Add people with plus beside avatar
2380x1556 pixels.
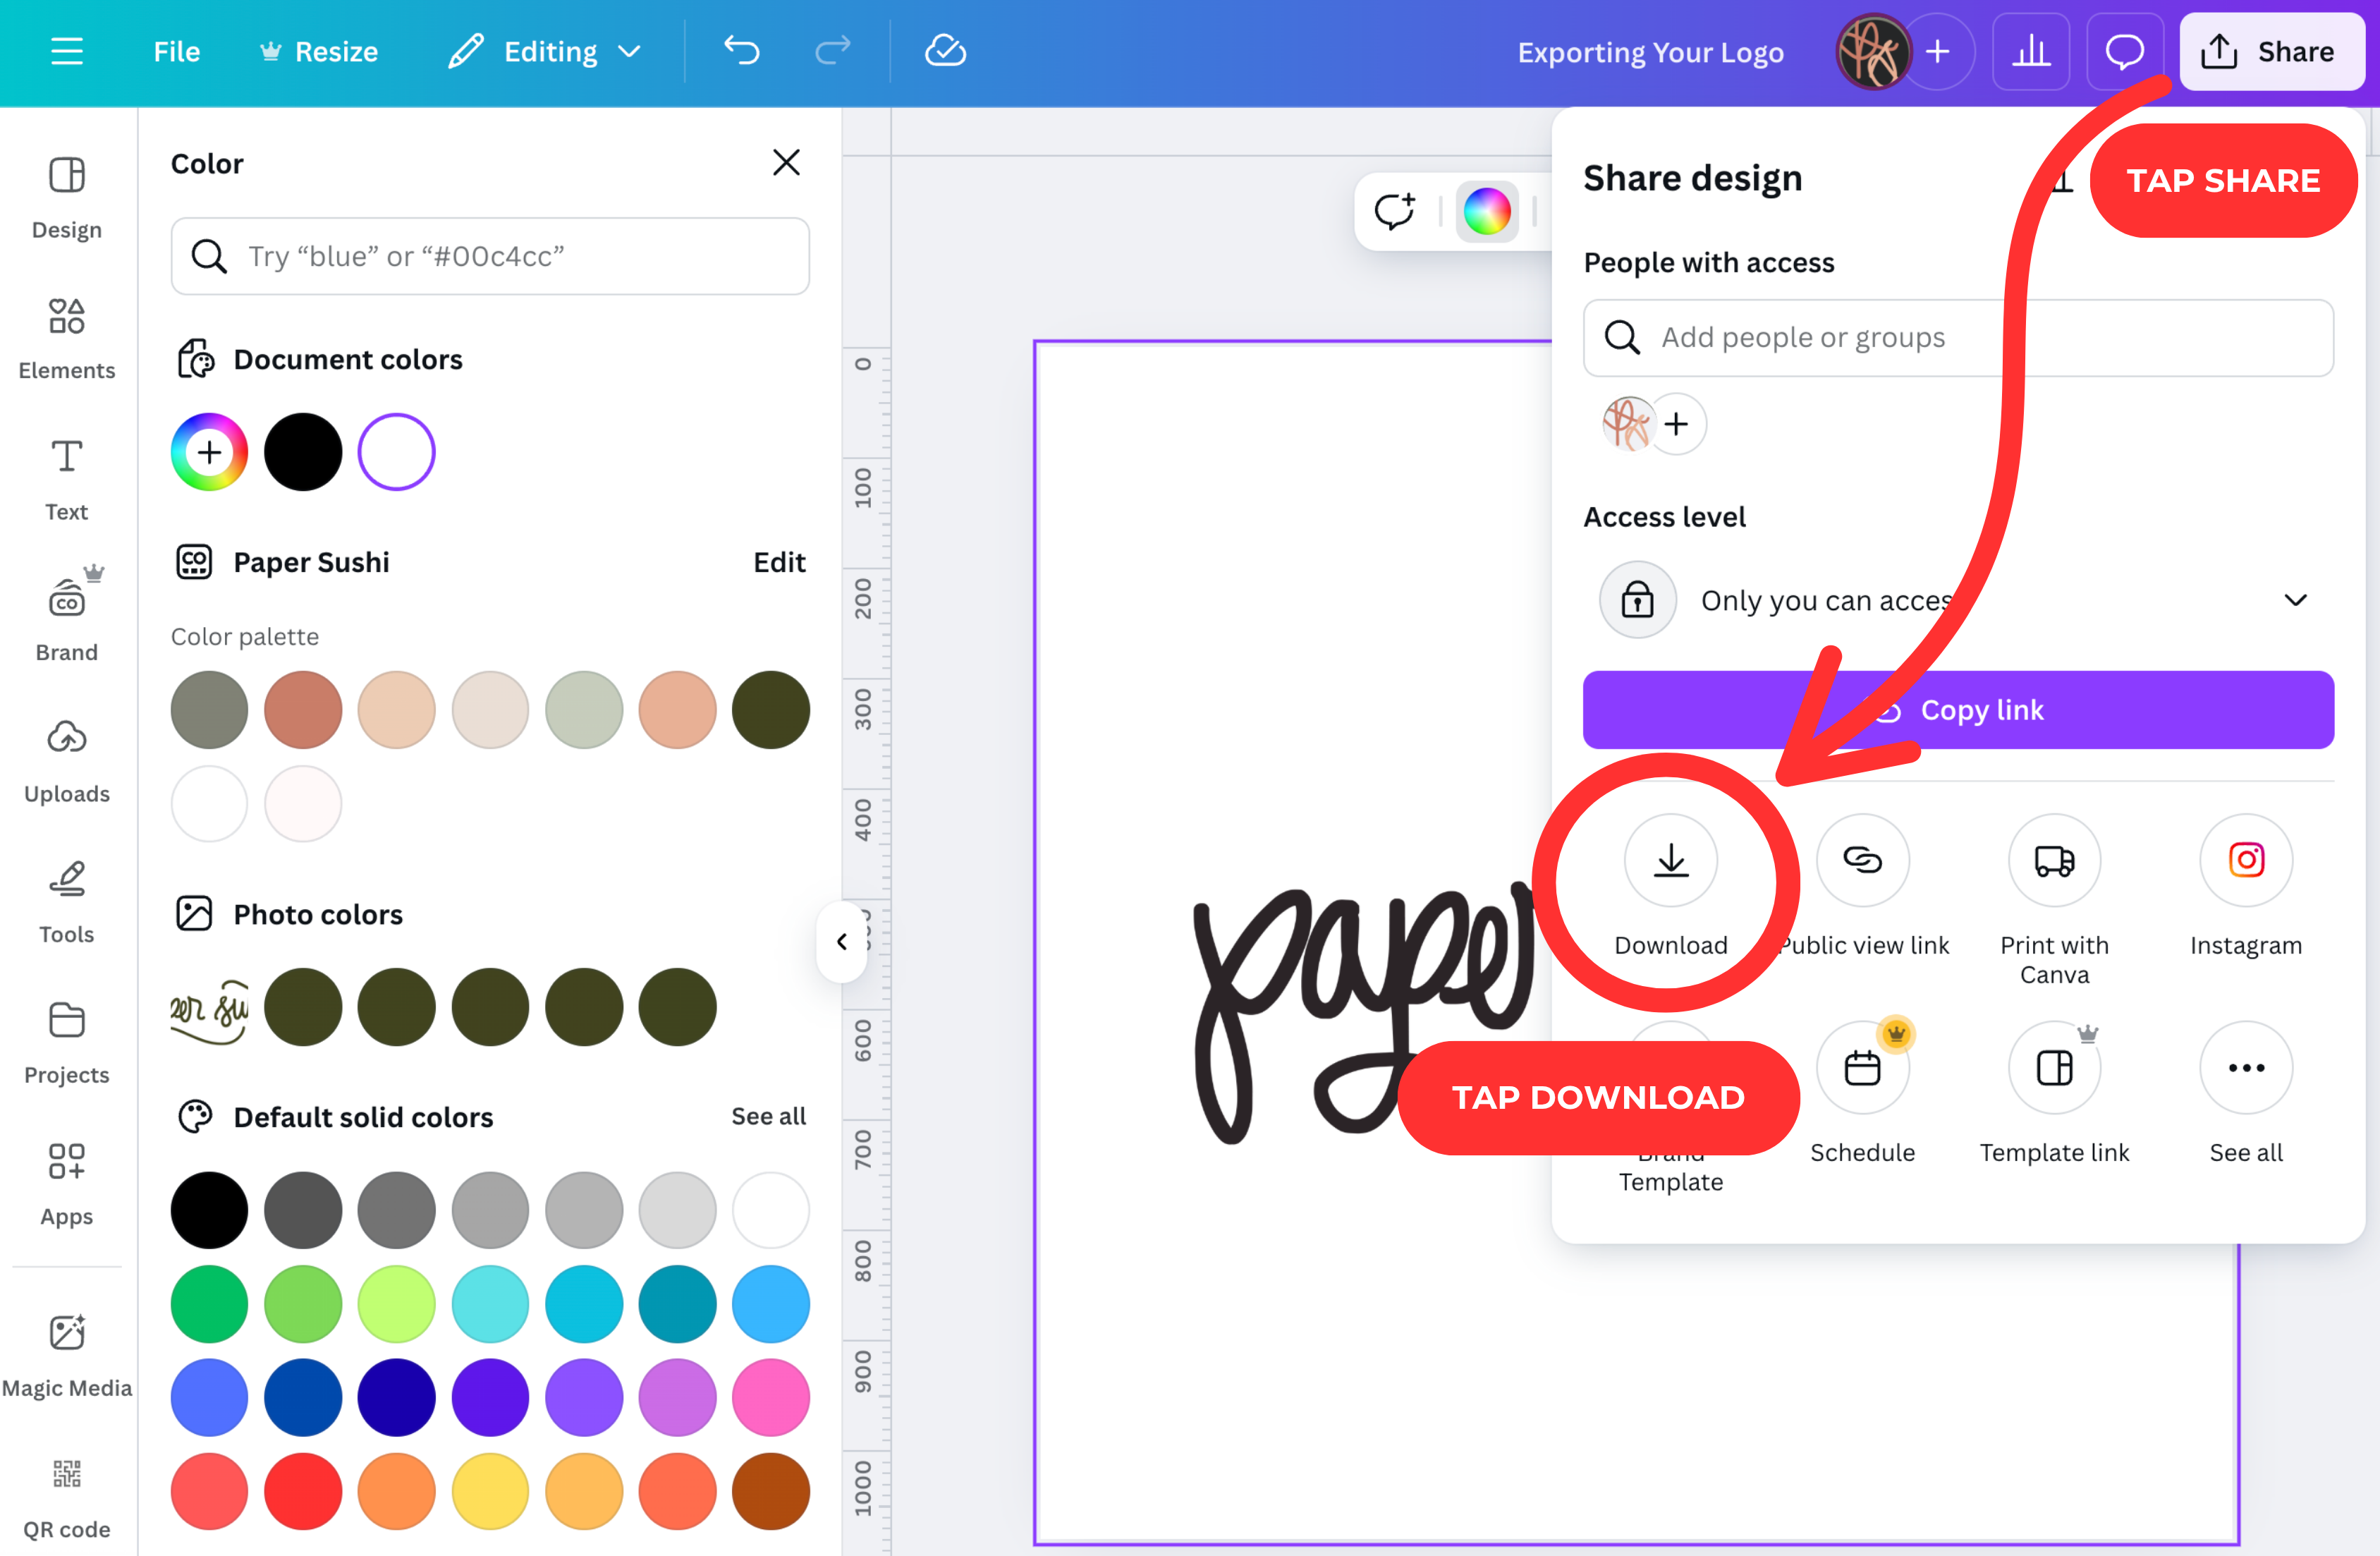pos(1677,424)
